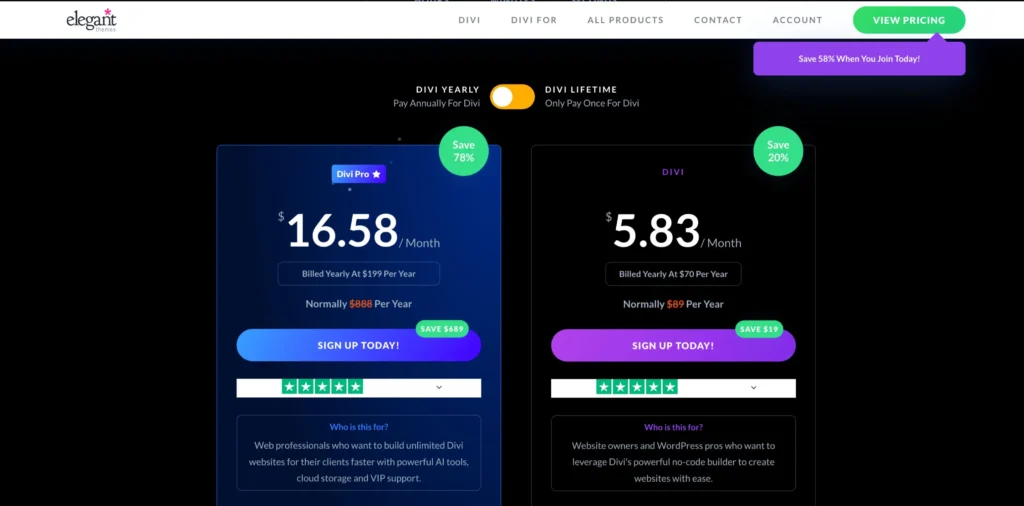The image size is (1024, 506).
Task: Go to the CONTACT page
Action: pyautogui.click(x=718, y=20)
